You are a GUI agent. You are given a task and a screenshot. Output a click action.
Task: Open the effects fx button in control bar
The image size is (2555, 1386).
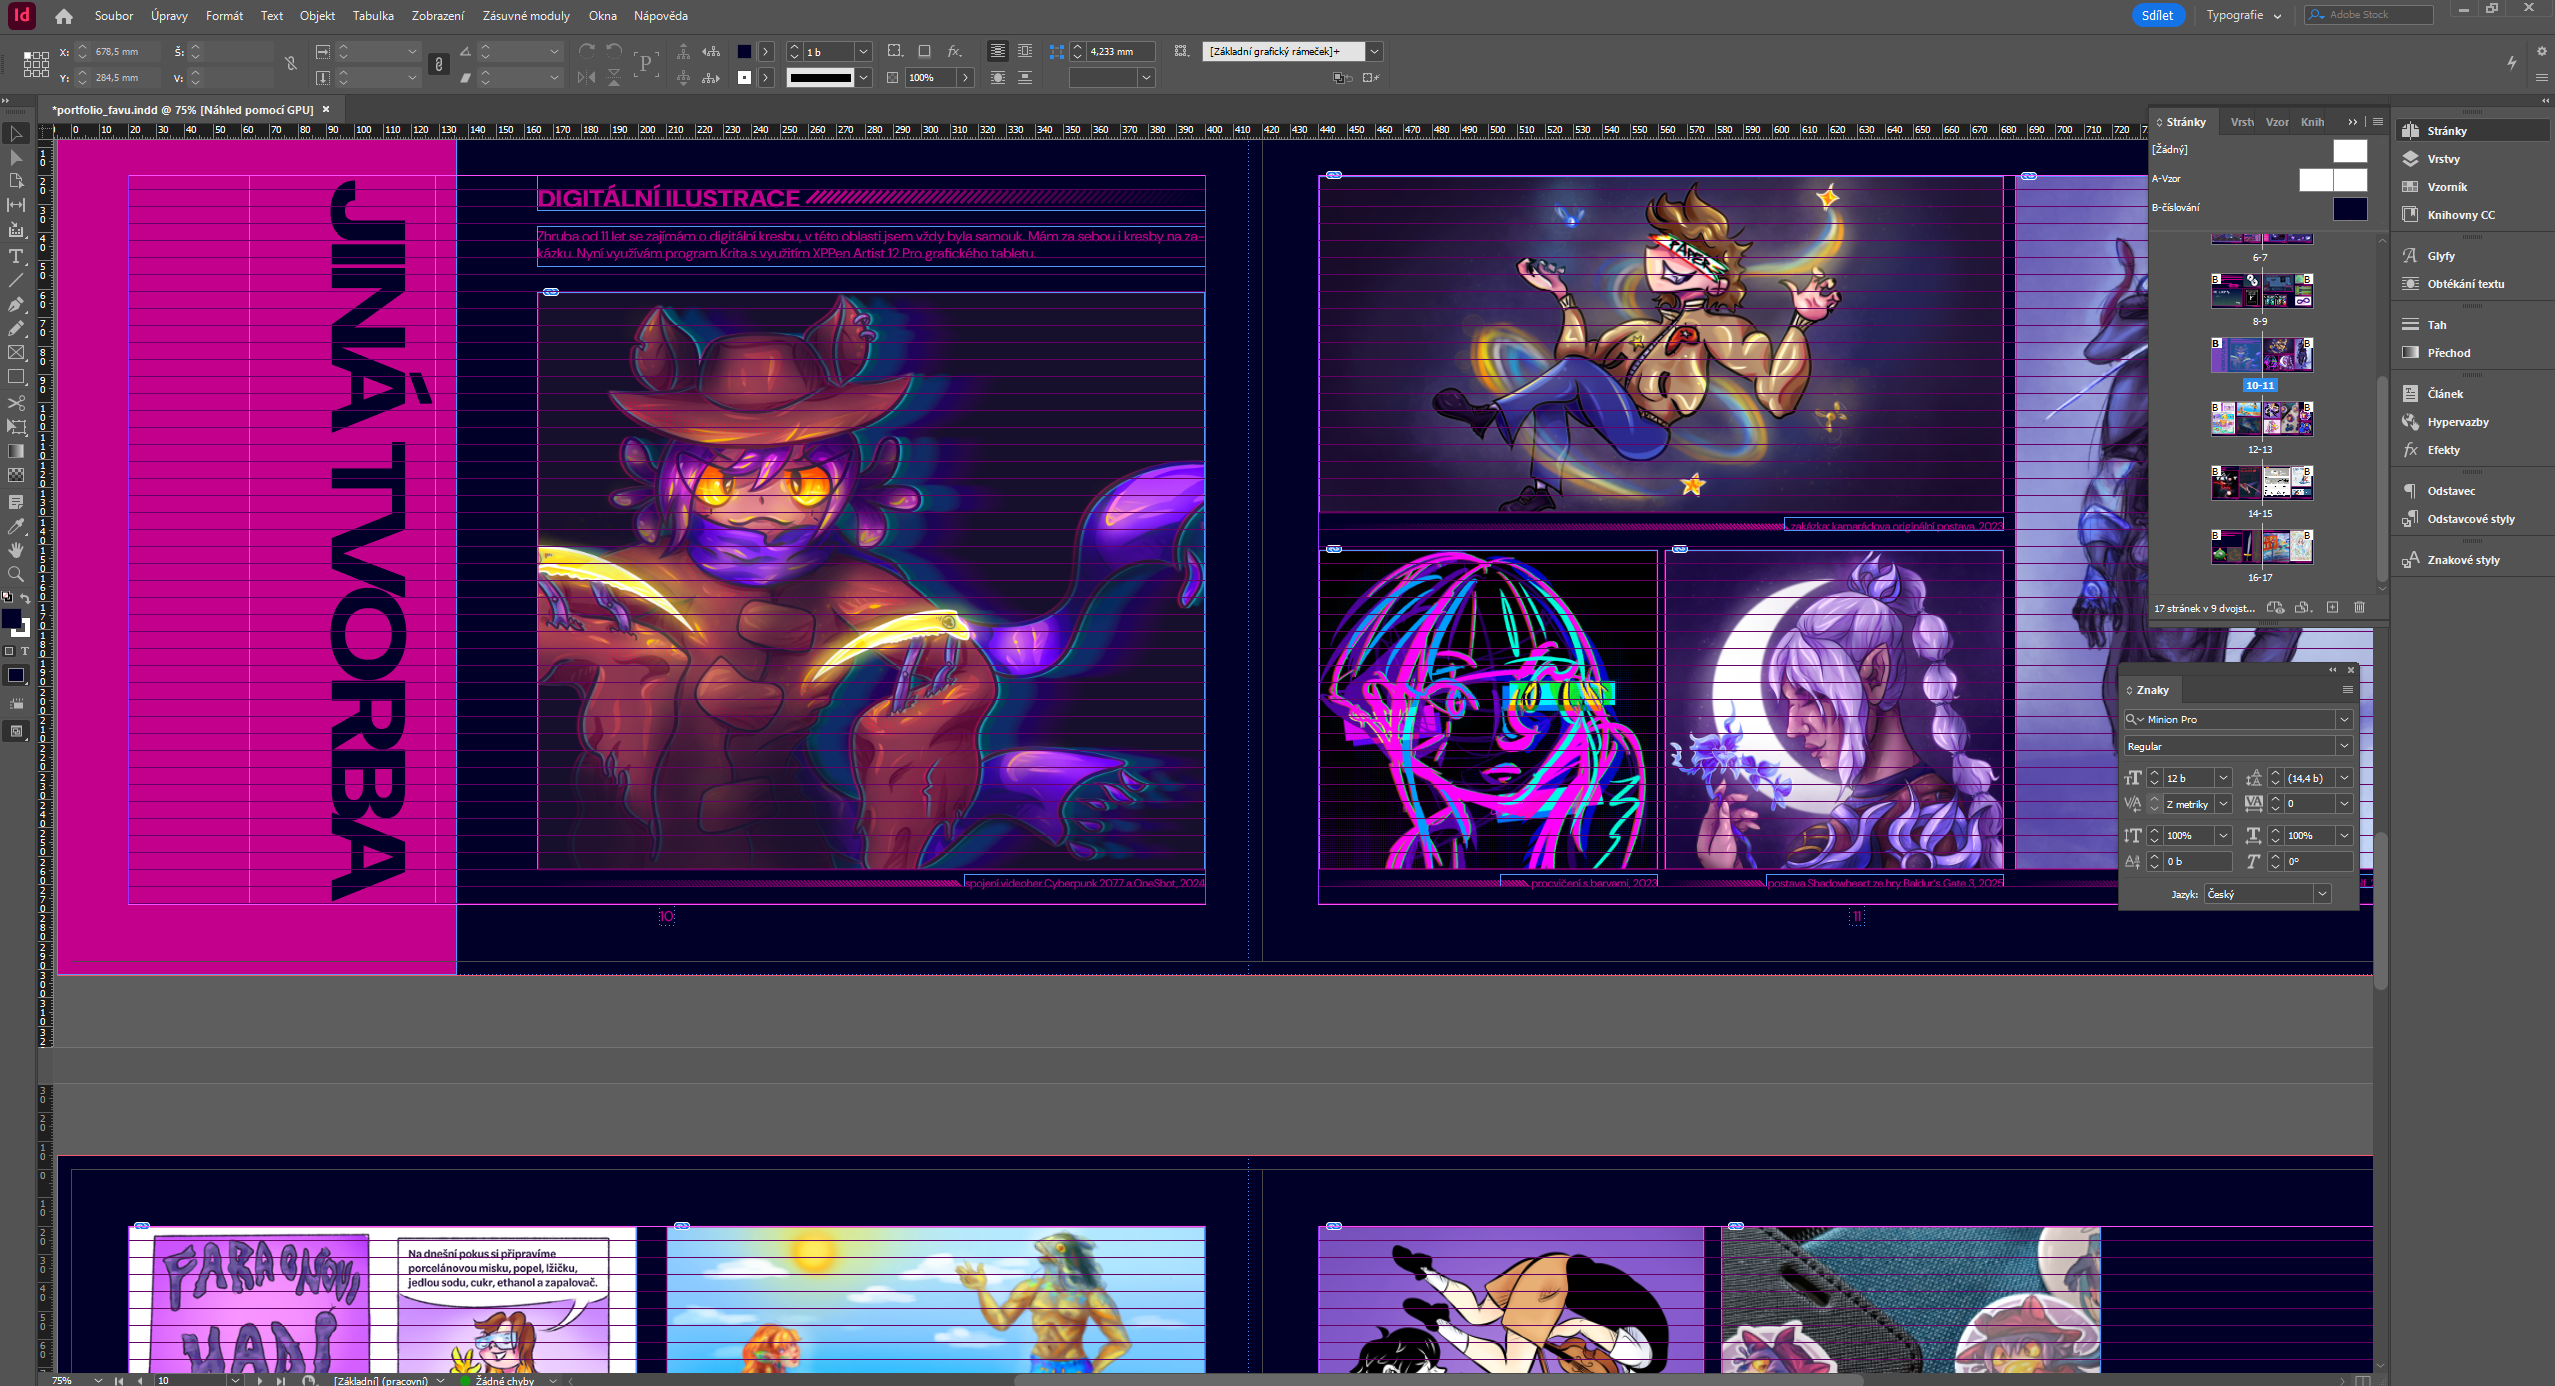tap(954, 51)
